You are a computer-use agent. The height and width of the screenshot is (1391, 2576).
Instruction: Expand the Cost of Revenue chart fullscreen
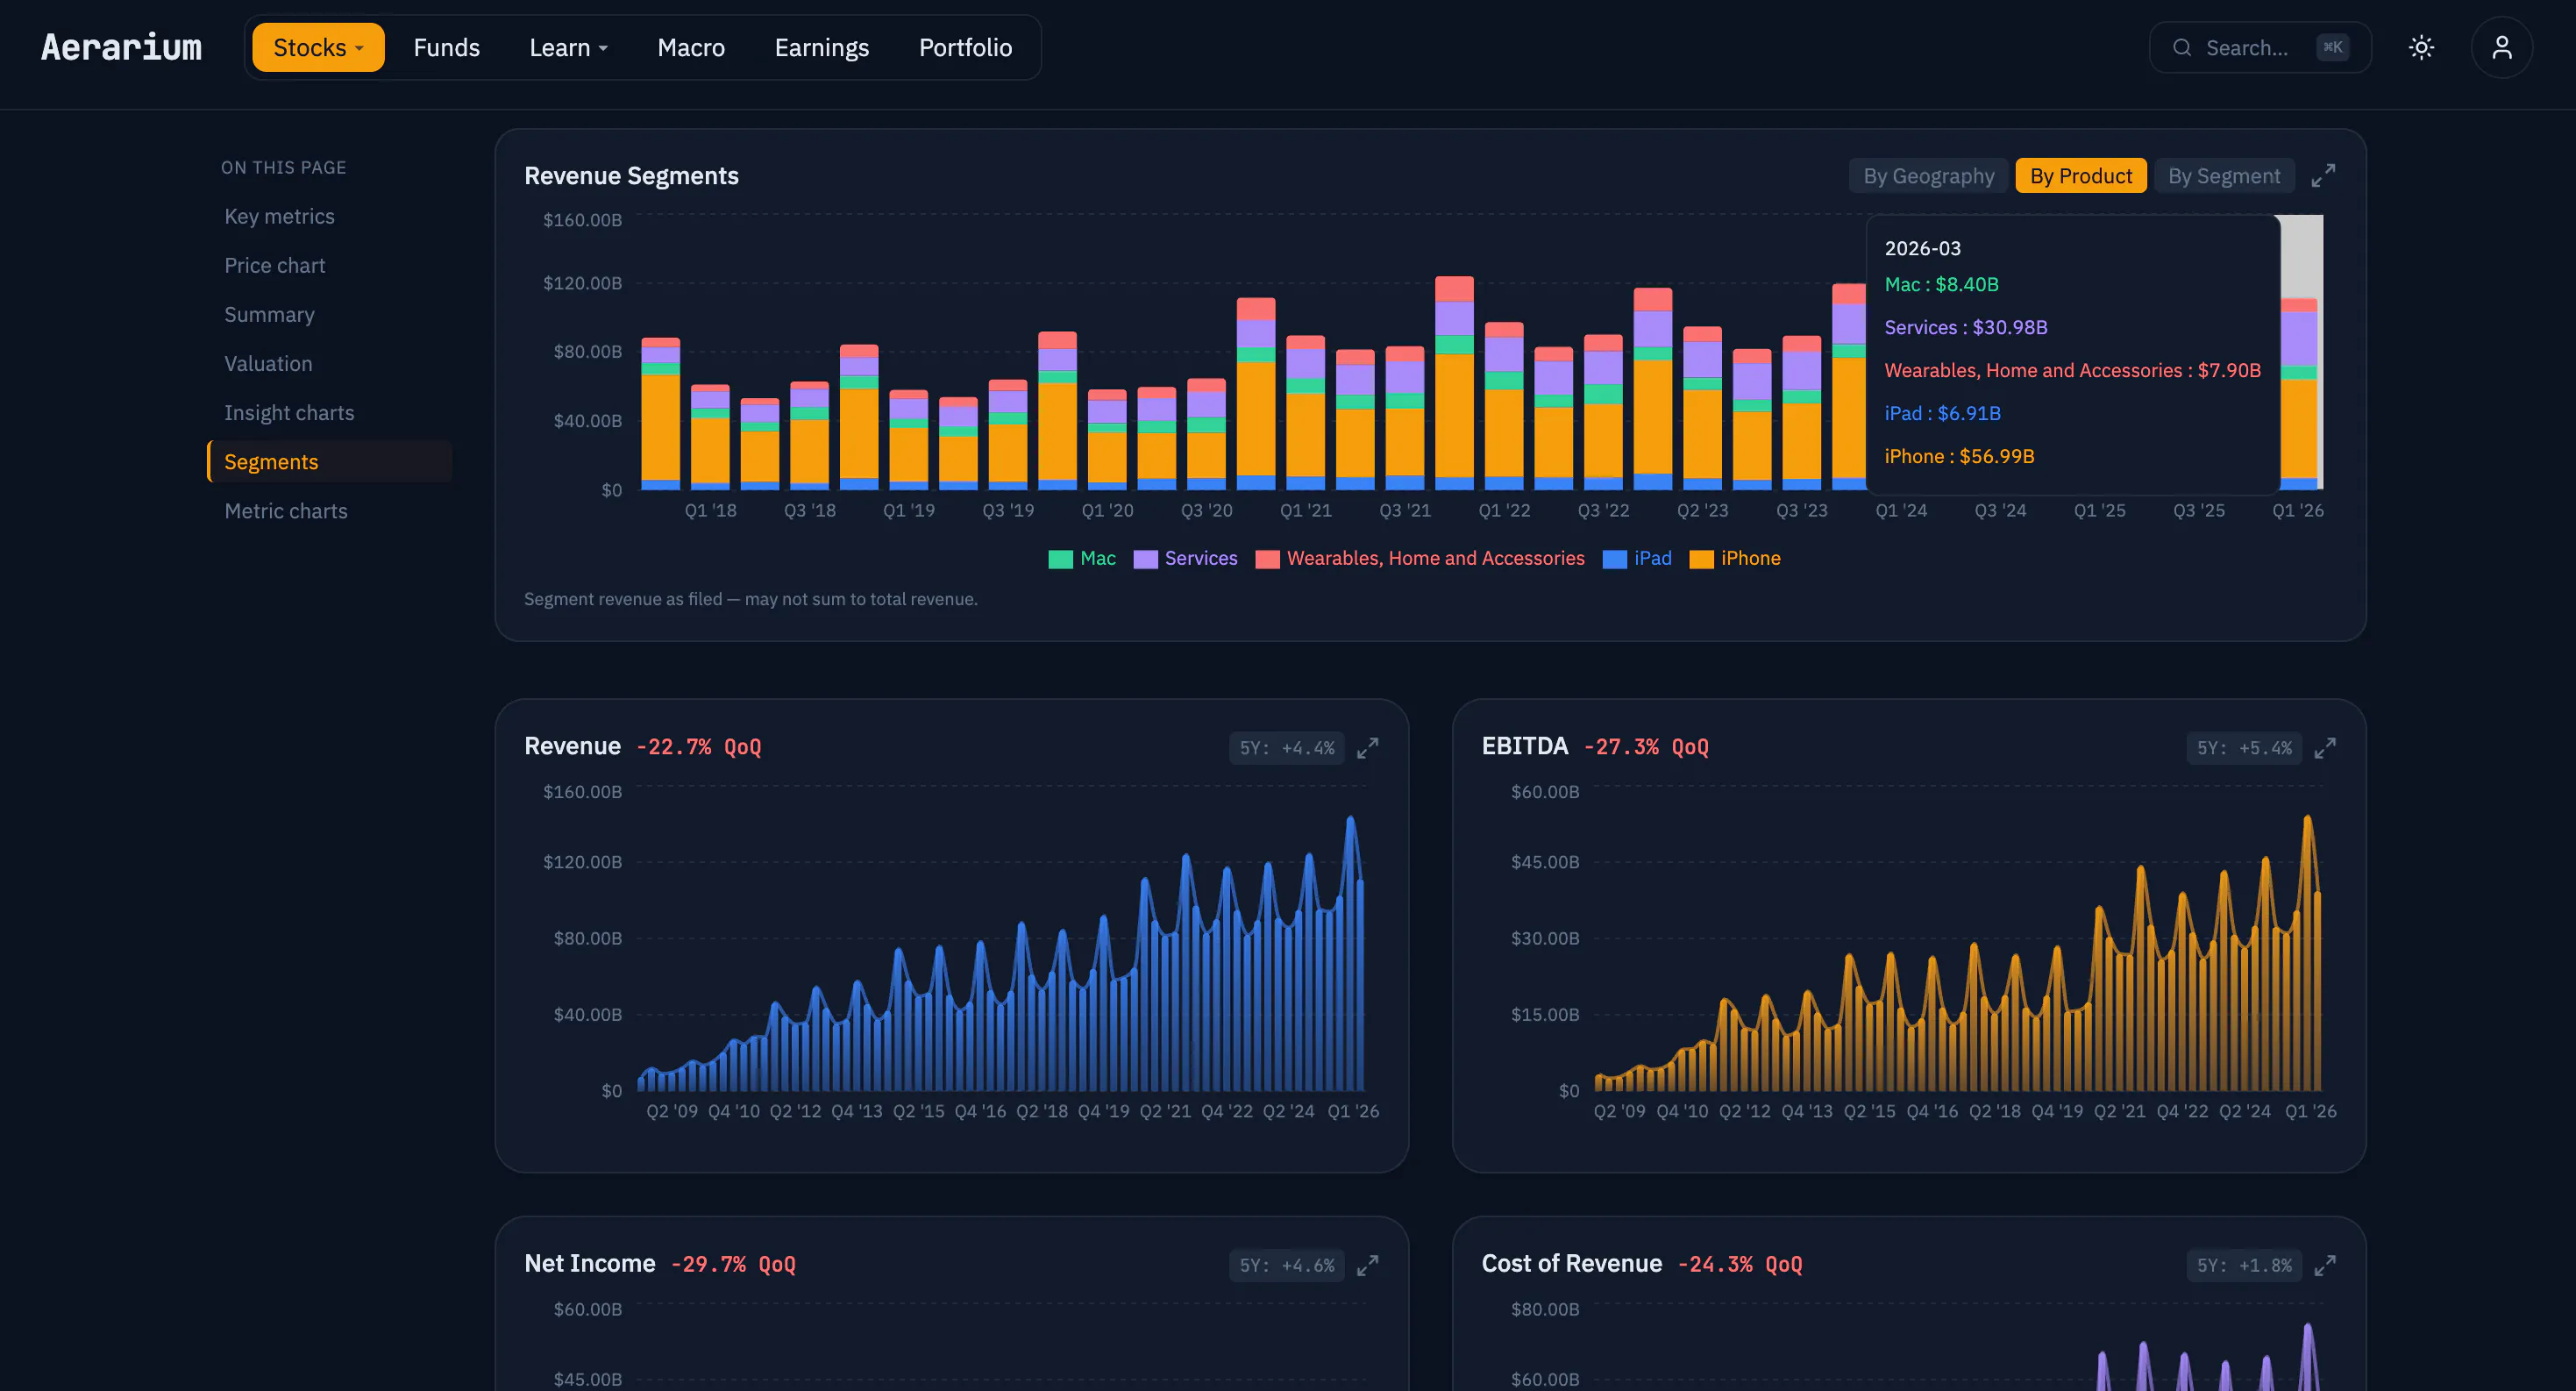pos(2325,1265)
